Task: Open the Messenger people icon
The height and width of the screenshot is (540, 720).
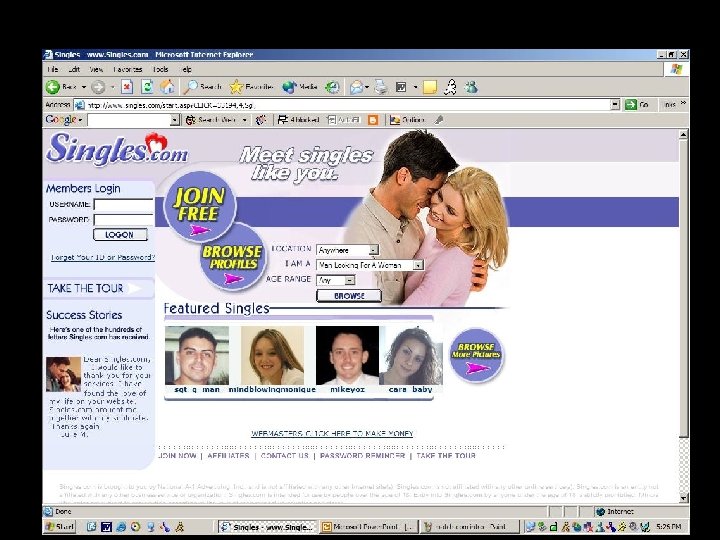Action: (x=471, y=87)
